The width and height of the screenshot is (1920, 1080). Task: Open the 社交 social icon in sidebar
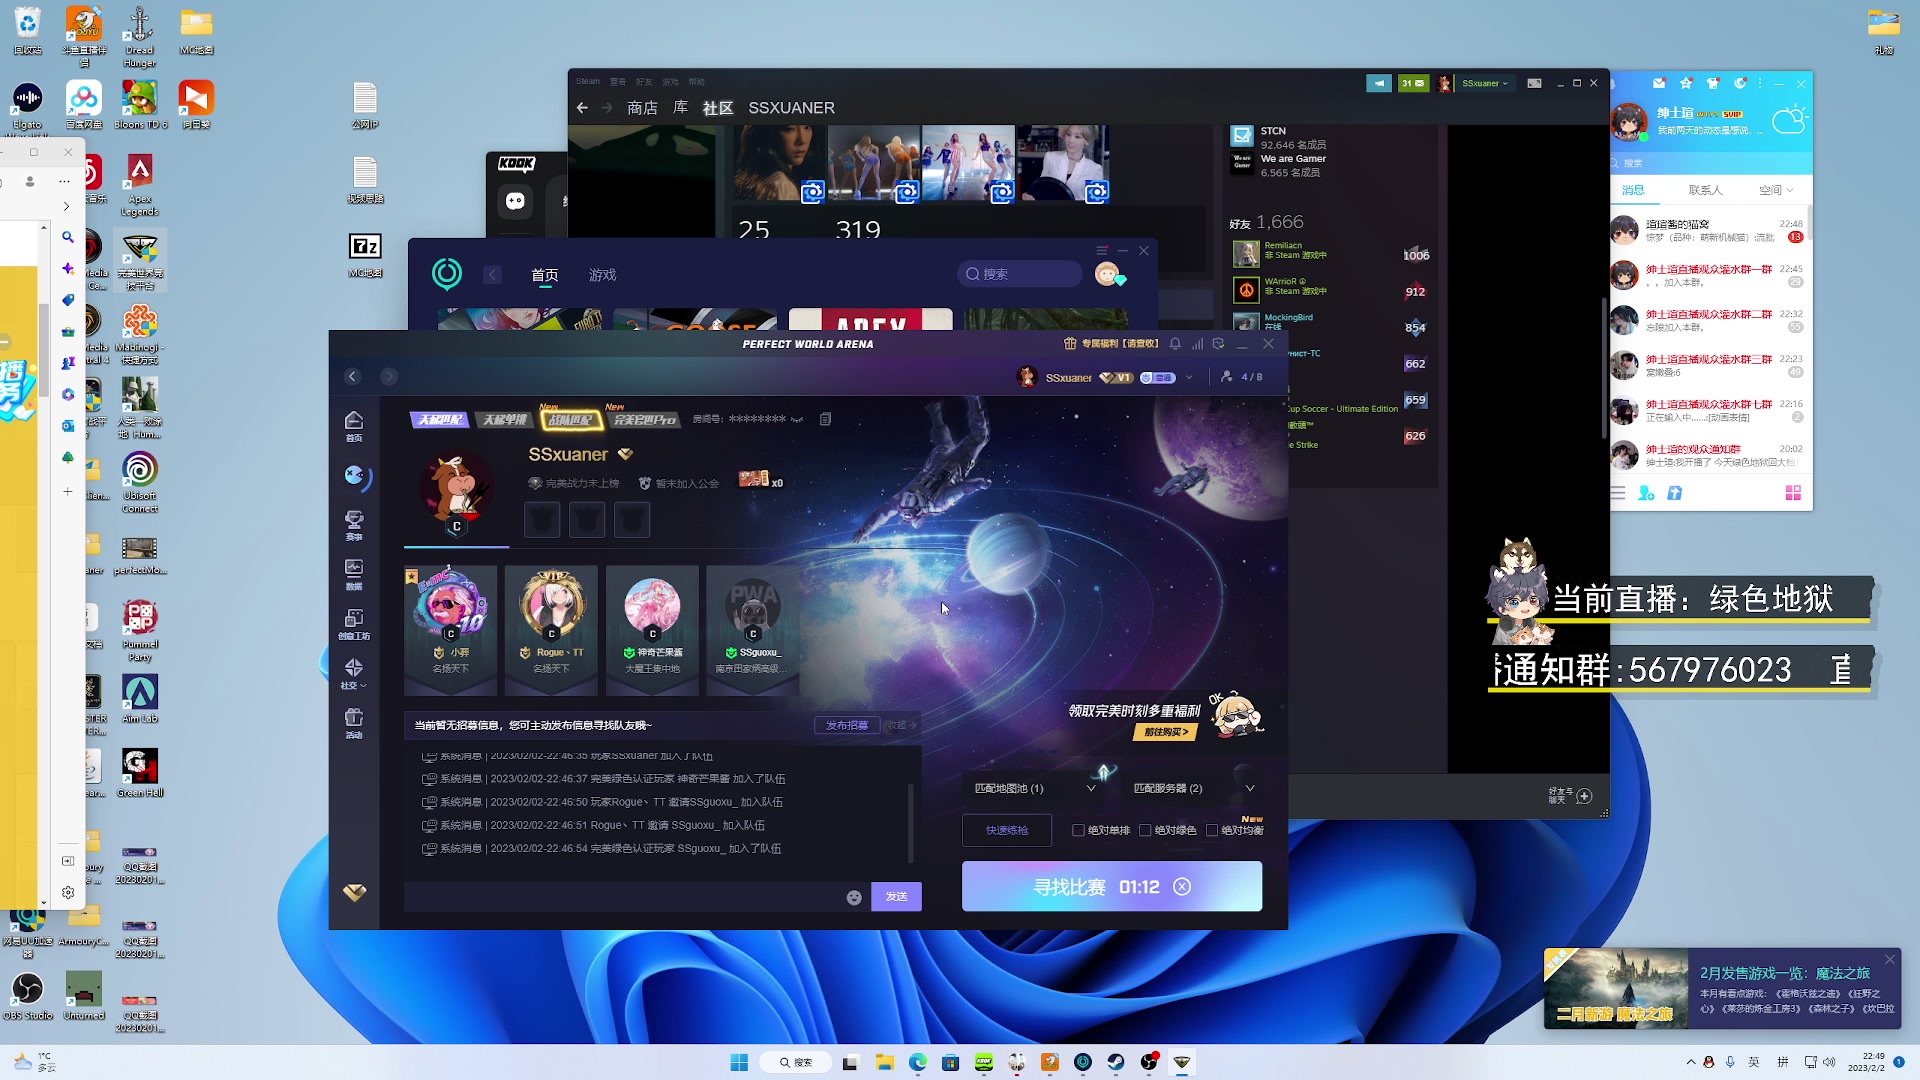[x=354, y=668]
